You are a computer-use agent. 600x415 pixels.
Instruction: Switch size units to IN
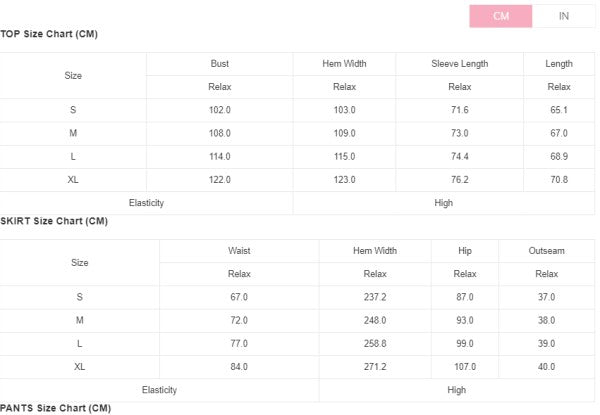tap(563, 16)
